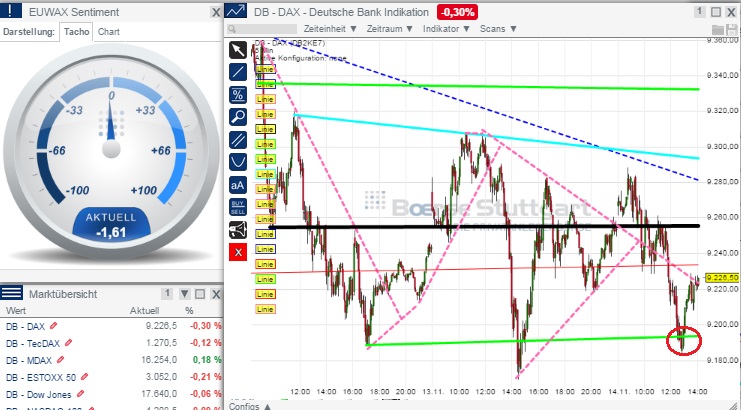Select the curve arc drawing tool
741x410 pixels.
(238, 162)
